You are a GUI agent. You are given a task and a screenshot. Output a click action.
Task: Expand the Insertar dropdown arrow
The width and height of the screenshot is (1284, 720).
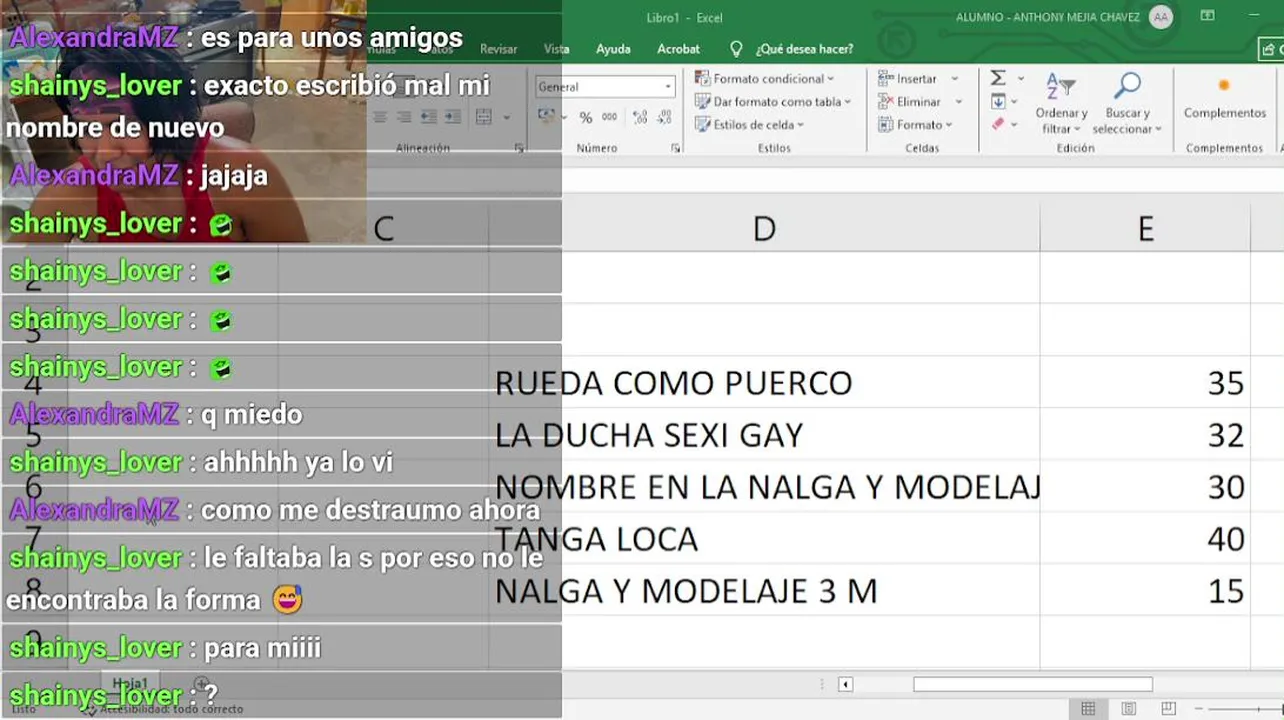[954, 79]
